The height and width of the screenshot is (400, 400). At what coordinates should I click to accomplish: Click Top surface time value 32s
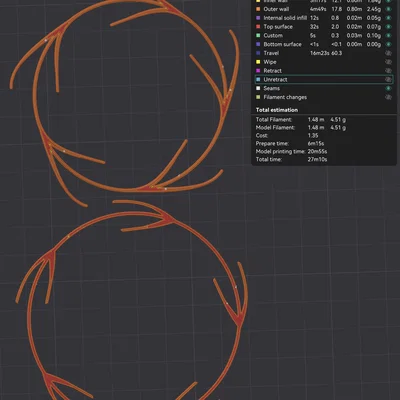pos(314,27)
